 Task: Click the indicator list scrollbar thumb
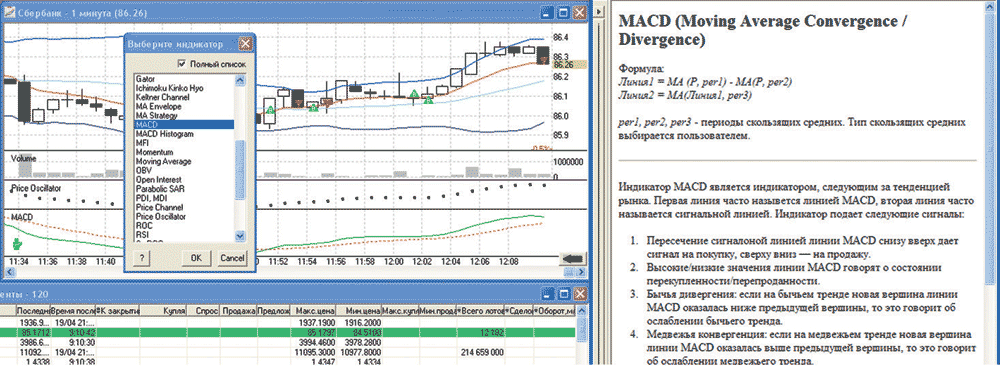pos(240,170)
